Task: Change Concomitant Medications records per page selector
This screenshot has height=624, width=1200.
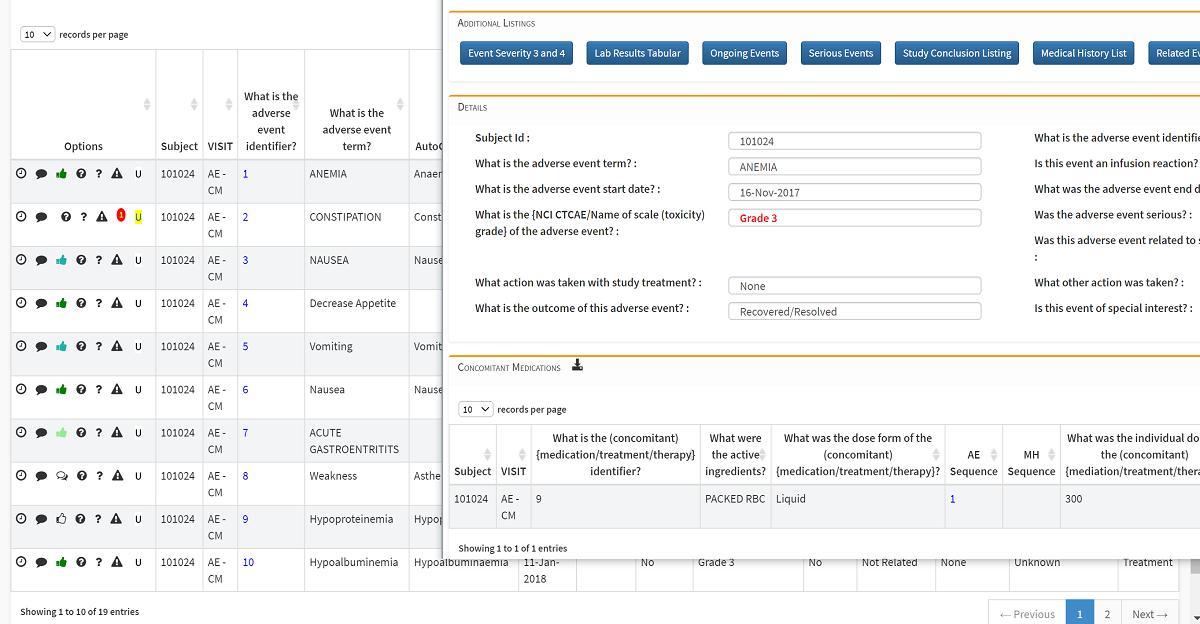Action: (x=476, y=409)
